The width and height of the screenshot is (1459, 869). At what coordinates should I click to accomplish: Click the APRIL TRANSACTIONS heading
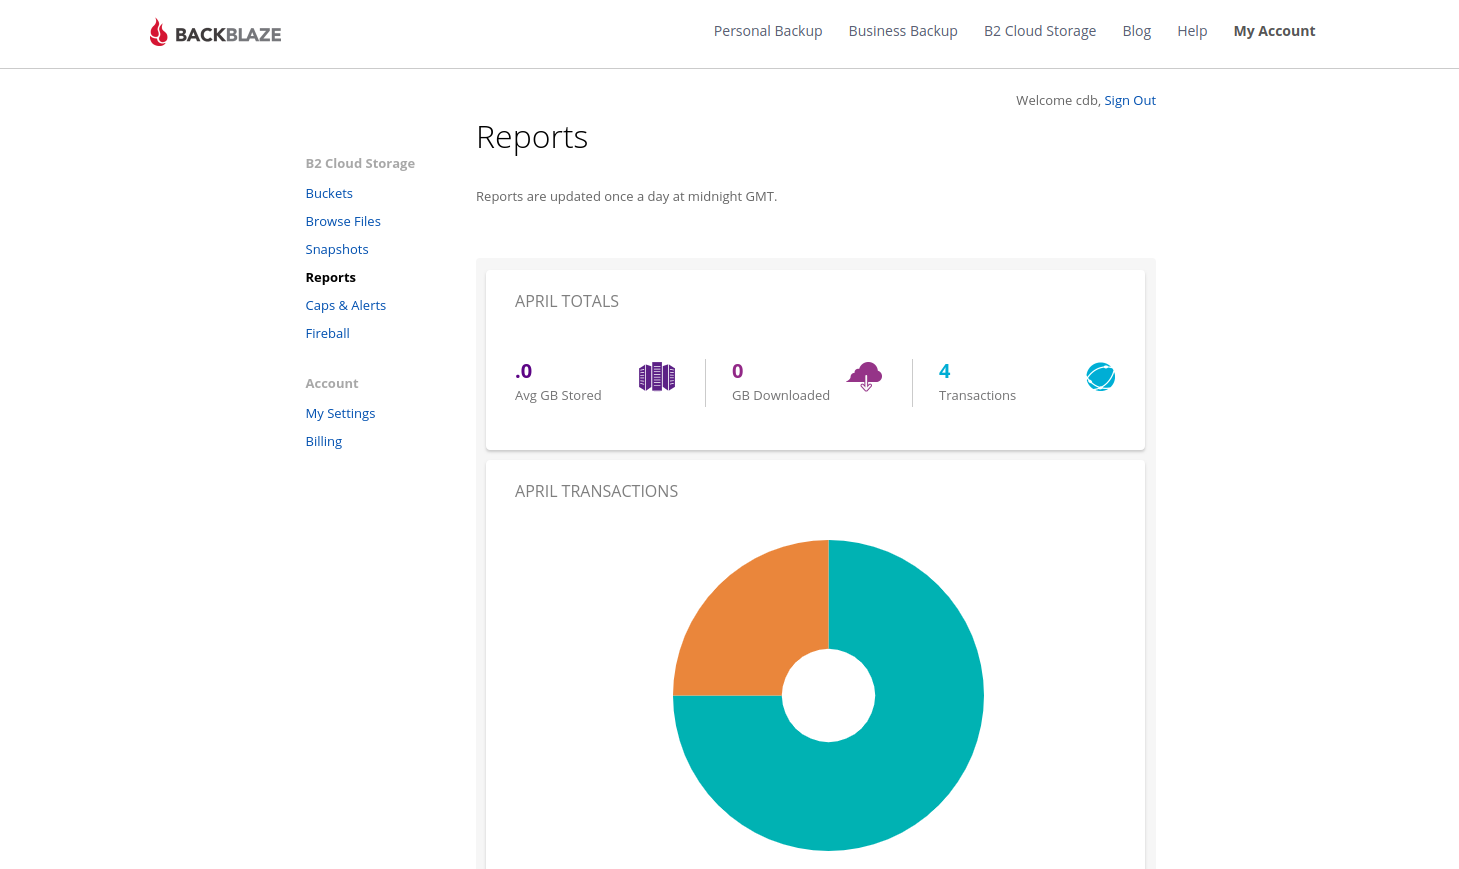[596, 491]
